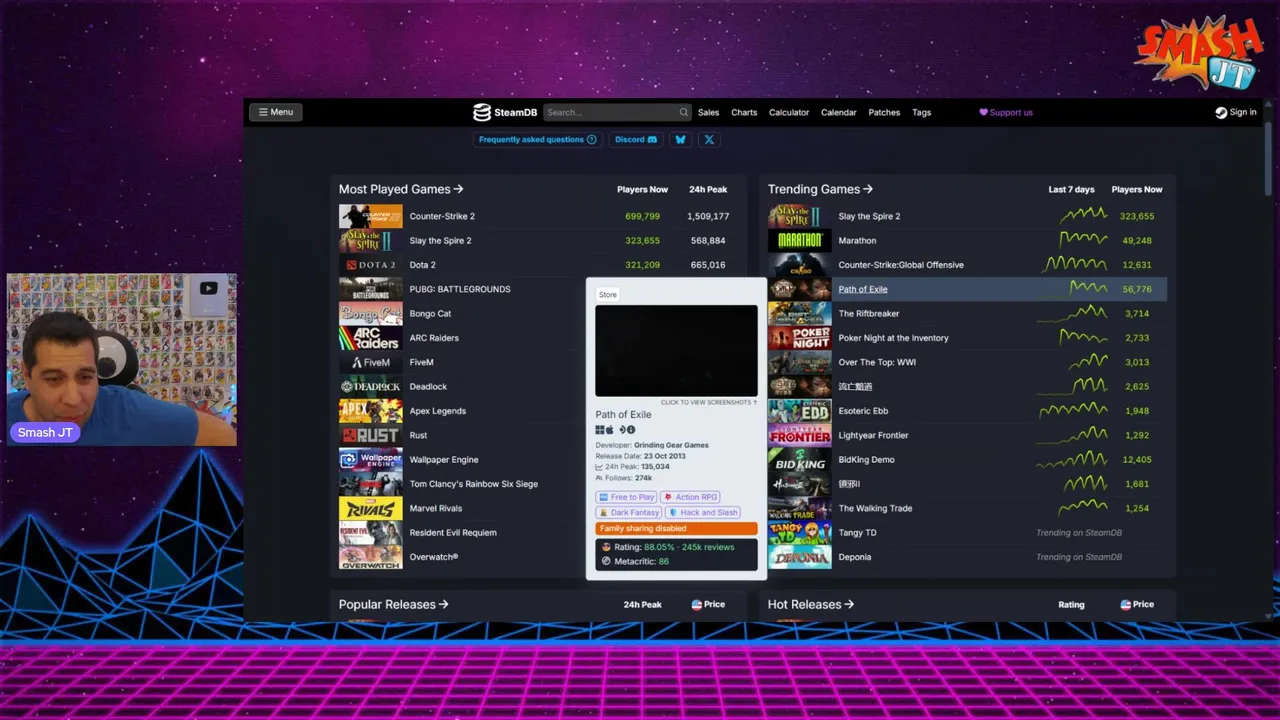Image resolution: width=1280 pixels, height=720 pixels.
Task: Open Slay the Spire 2 sparkline chart
Action: pos(1083,216)
